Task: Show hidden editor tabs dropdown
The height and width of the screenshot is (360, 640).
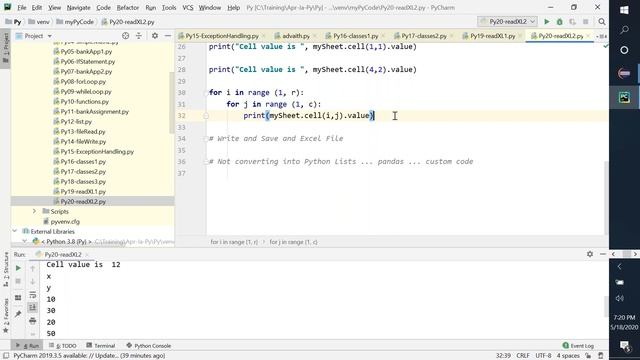Action: [x=601, y=36]
